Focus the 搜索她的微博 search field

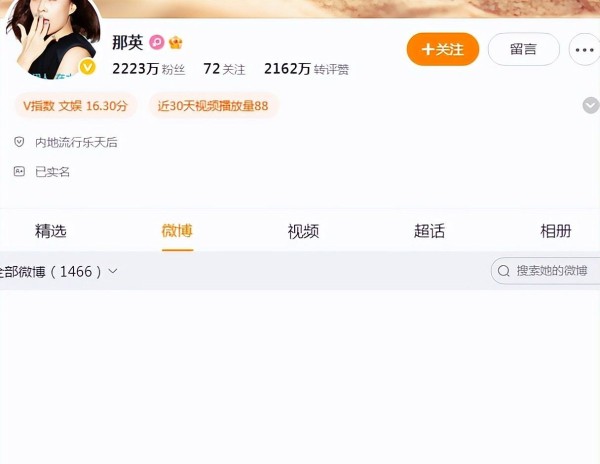tap(546, 271)
